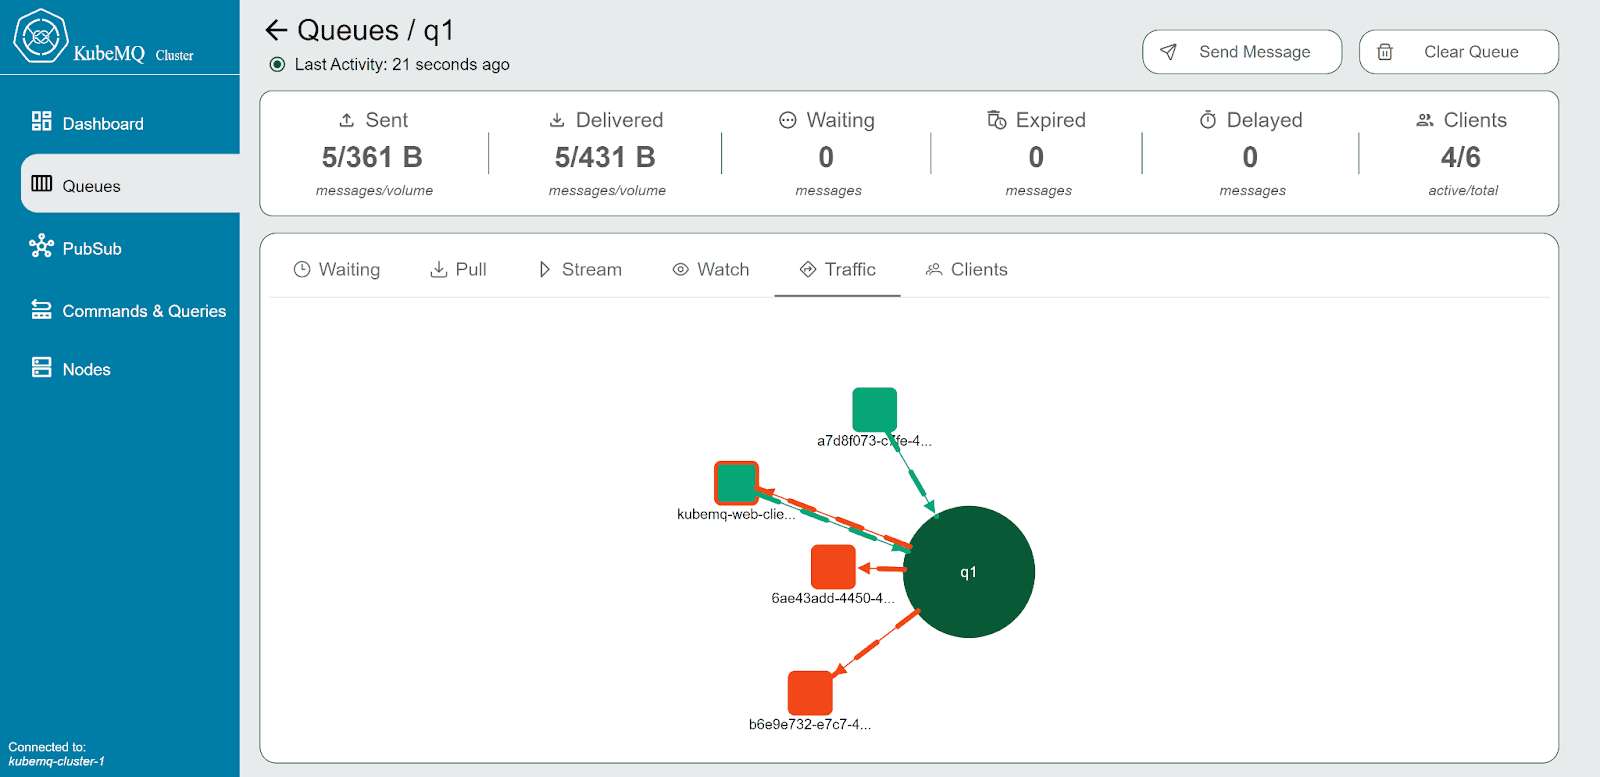
Task: Switch to the Watch tab
Action: tap(711, 269)
